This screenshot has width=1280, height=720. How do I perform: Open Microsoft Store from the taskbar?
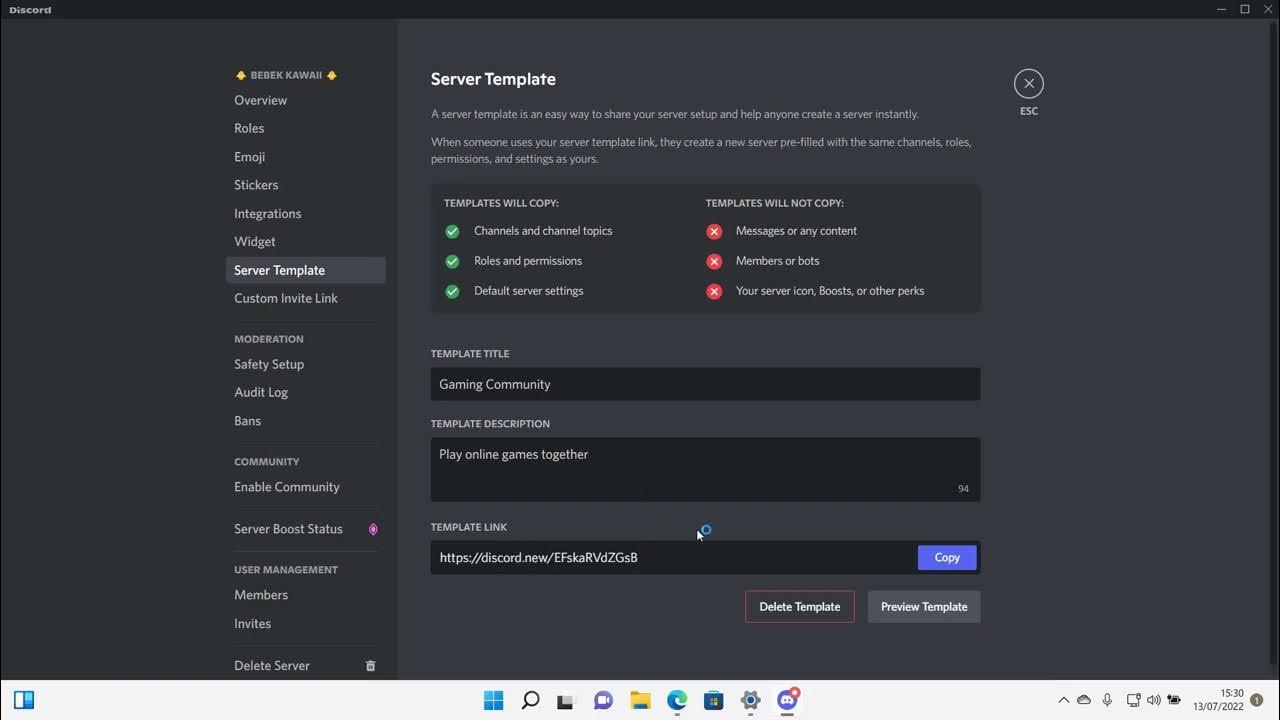[x=713, y=700]
